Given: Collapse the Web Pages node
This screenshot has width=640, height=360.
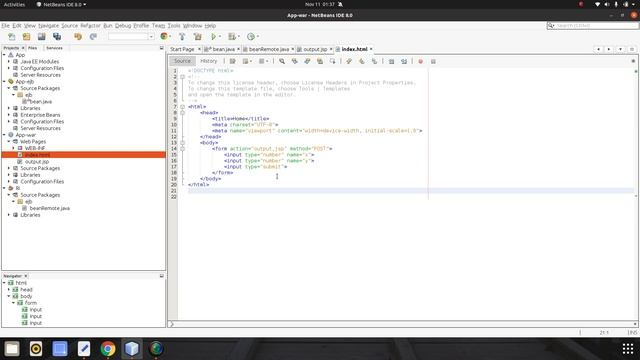Looking at the screenshot, I should pyautogui.click(x=9, y=142).
